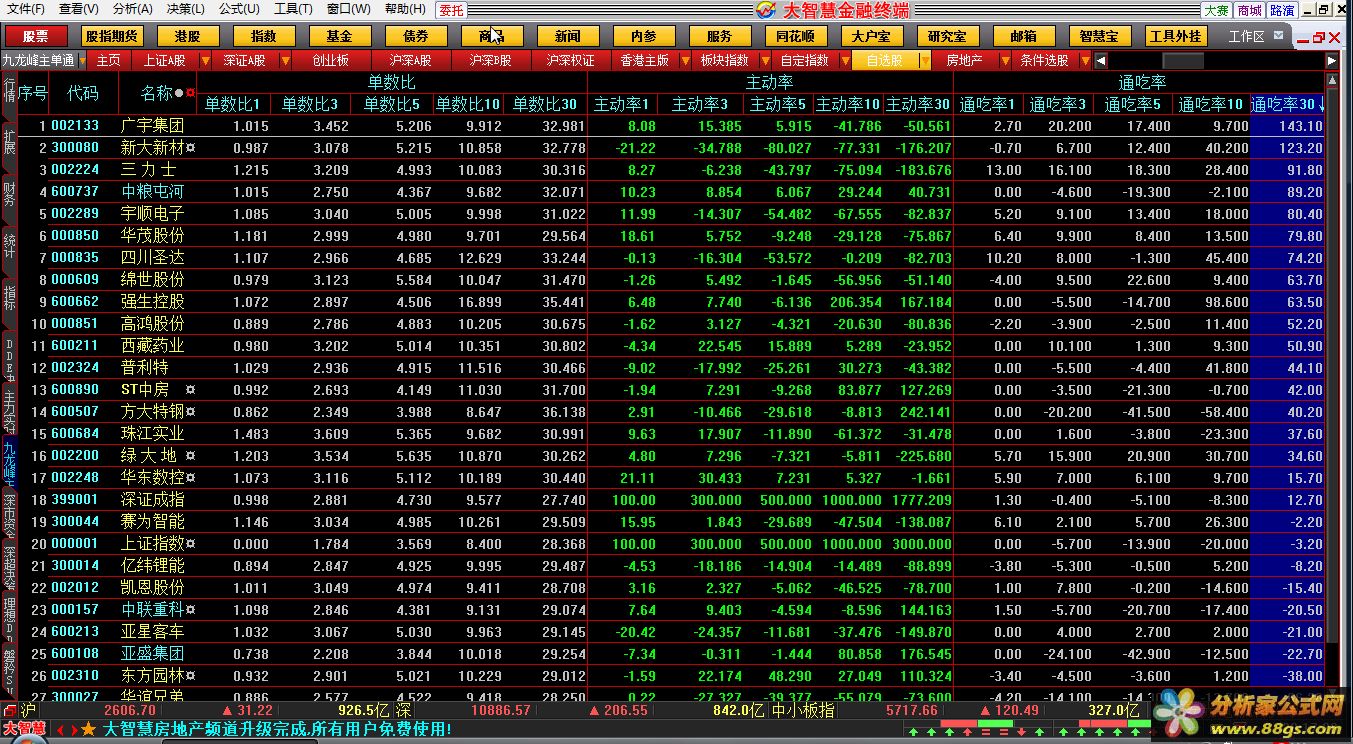
Task: Expand the 自定指数 tab dropdown arrow
Action: click(844, 61)
